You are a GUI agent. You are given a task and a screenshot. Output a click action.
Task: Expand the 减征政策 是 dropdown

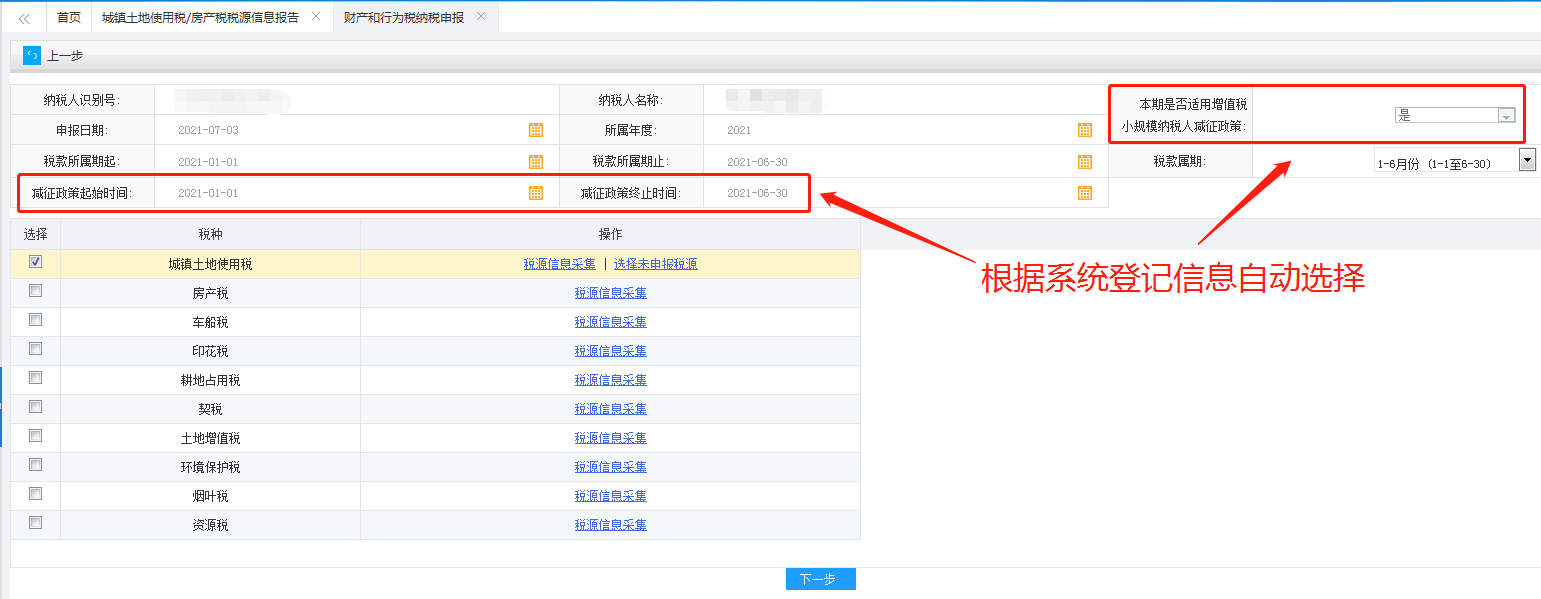click(x=1506, y=116)
